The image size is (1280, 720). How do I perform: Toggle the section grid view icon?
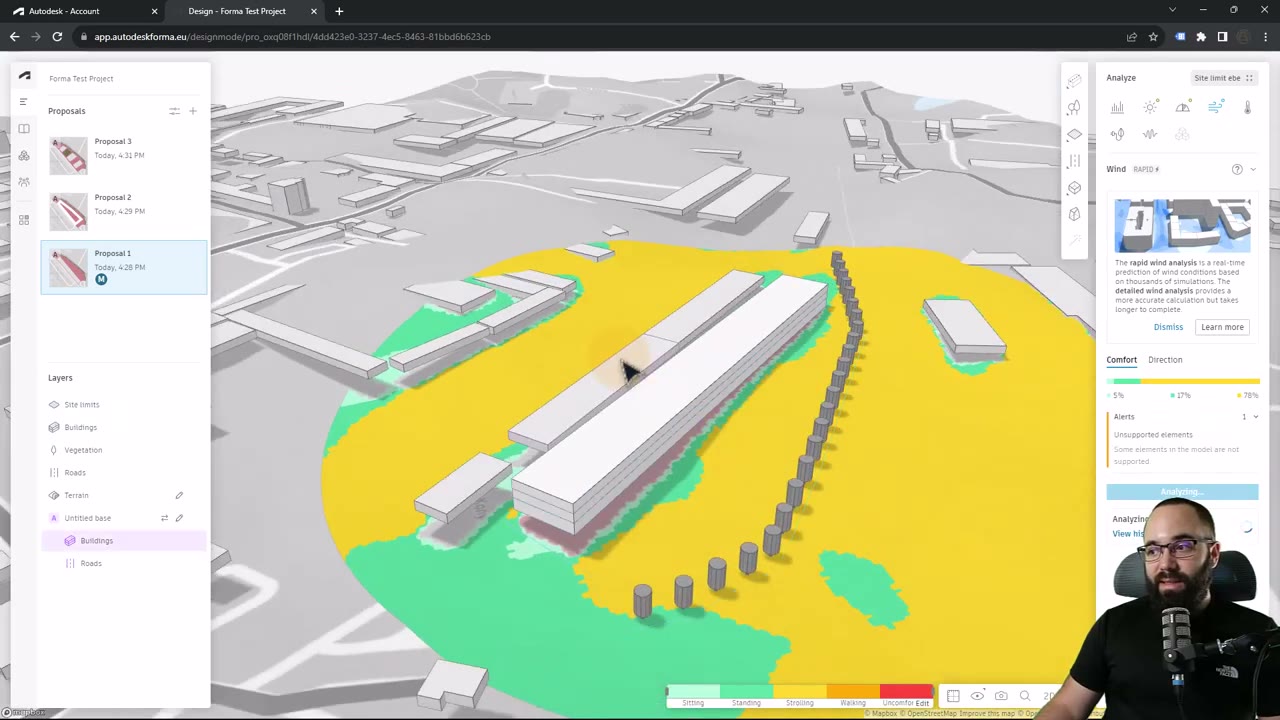(x=953, y=696)
